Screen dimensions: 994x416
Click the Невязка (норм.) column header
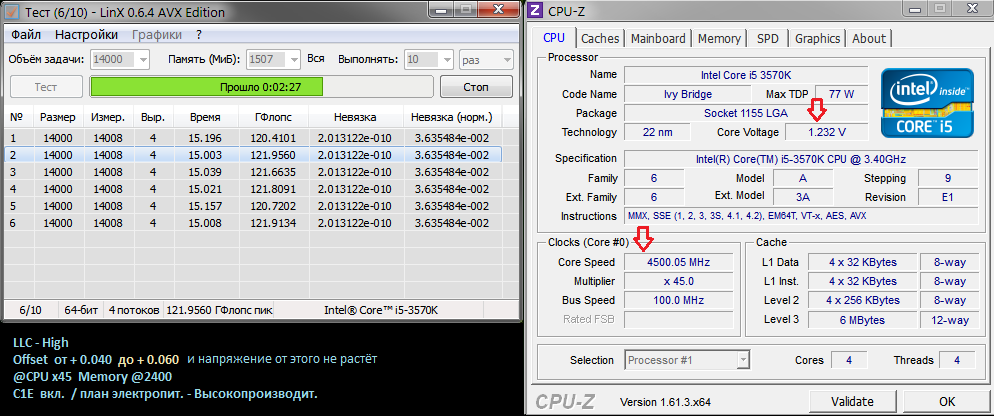pos(452,117)
